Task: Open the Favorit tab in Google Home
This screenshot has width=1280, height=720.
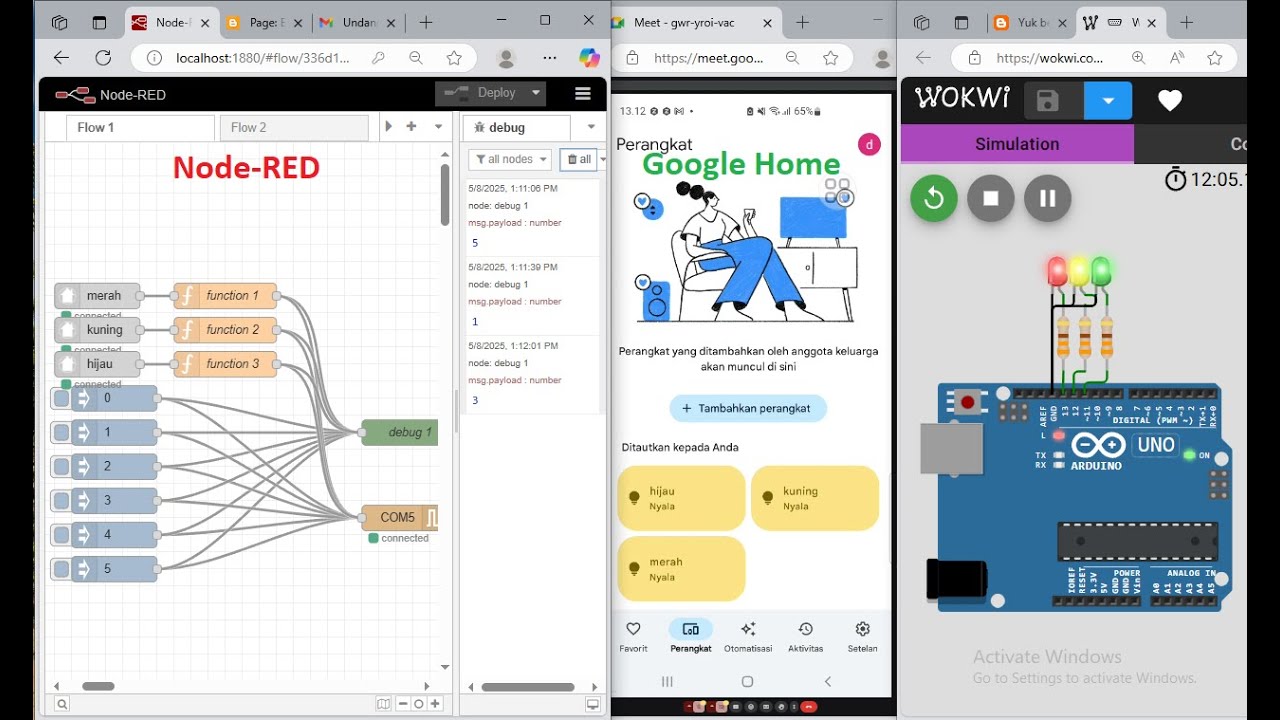Action: (x=633, y=636)
